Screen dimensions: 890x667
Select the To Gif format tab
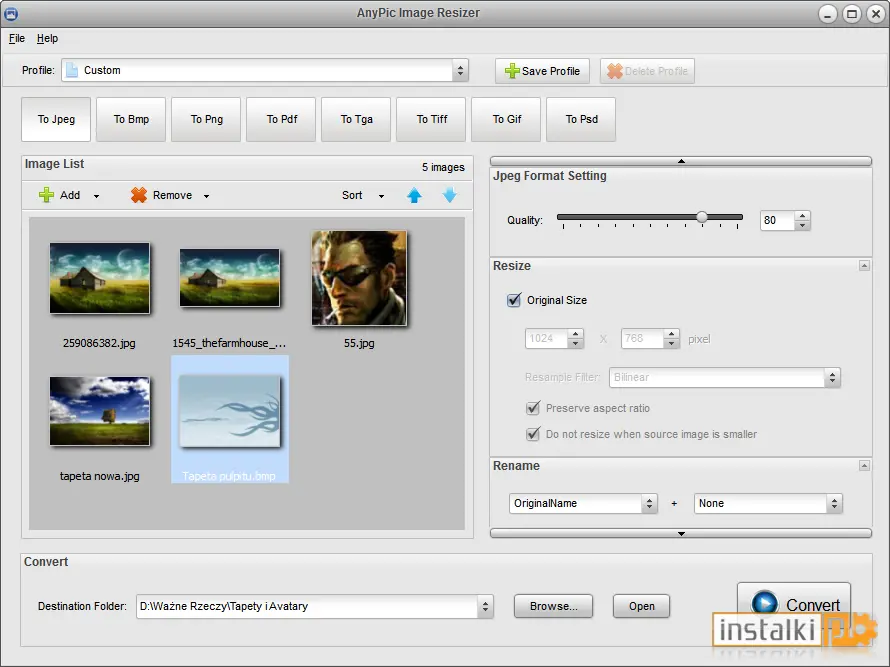pos(506,119)
